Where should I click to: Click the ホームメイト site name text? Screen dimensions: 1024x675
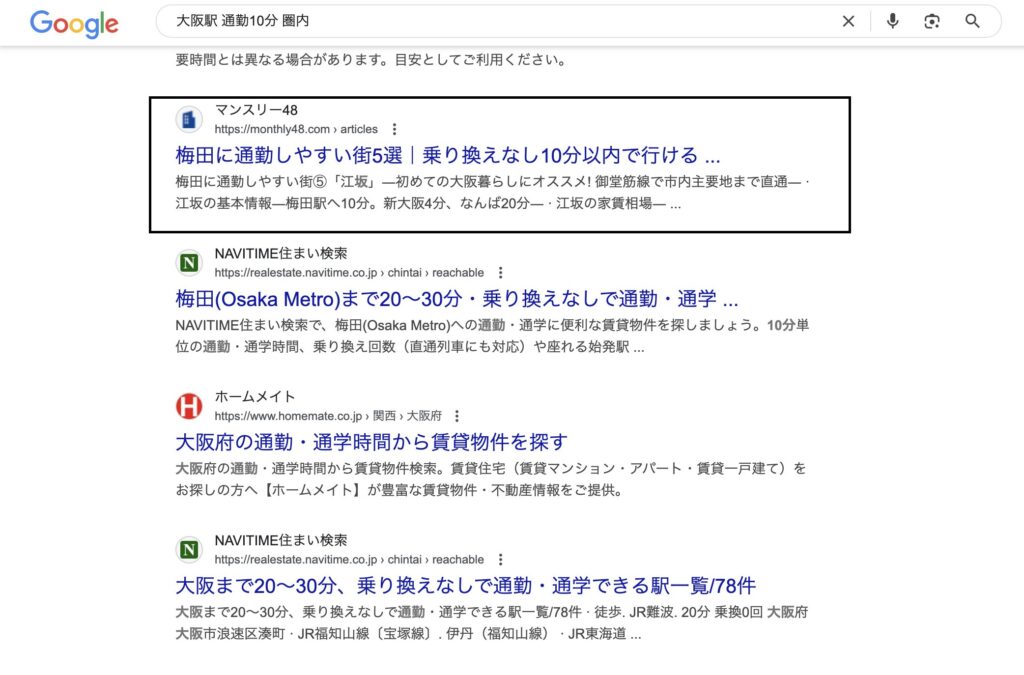point(255,397)
